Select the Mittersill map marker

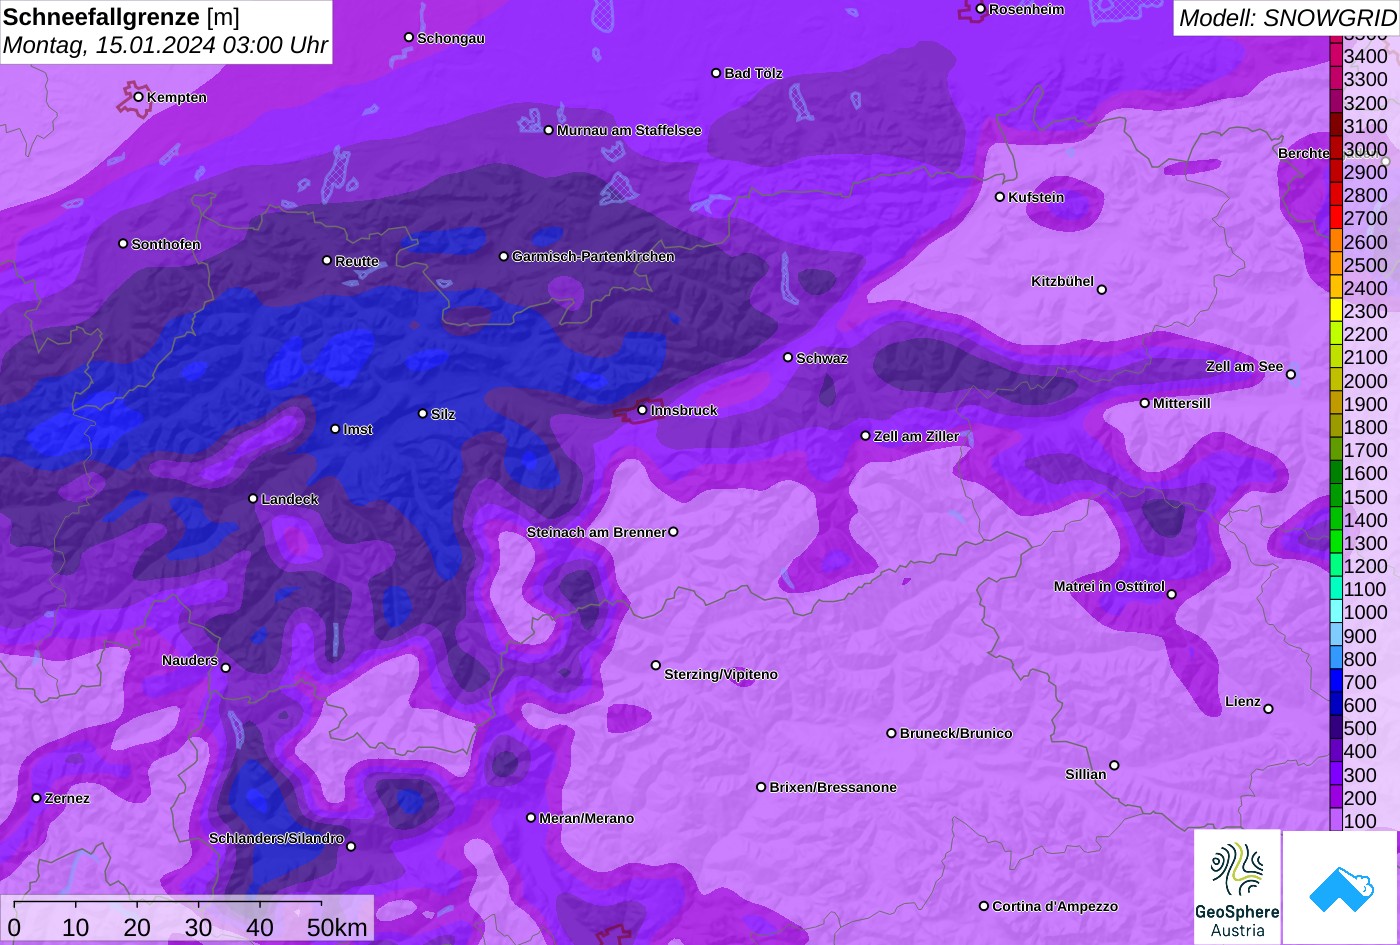(1145, 403)
